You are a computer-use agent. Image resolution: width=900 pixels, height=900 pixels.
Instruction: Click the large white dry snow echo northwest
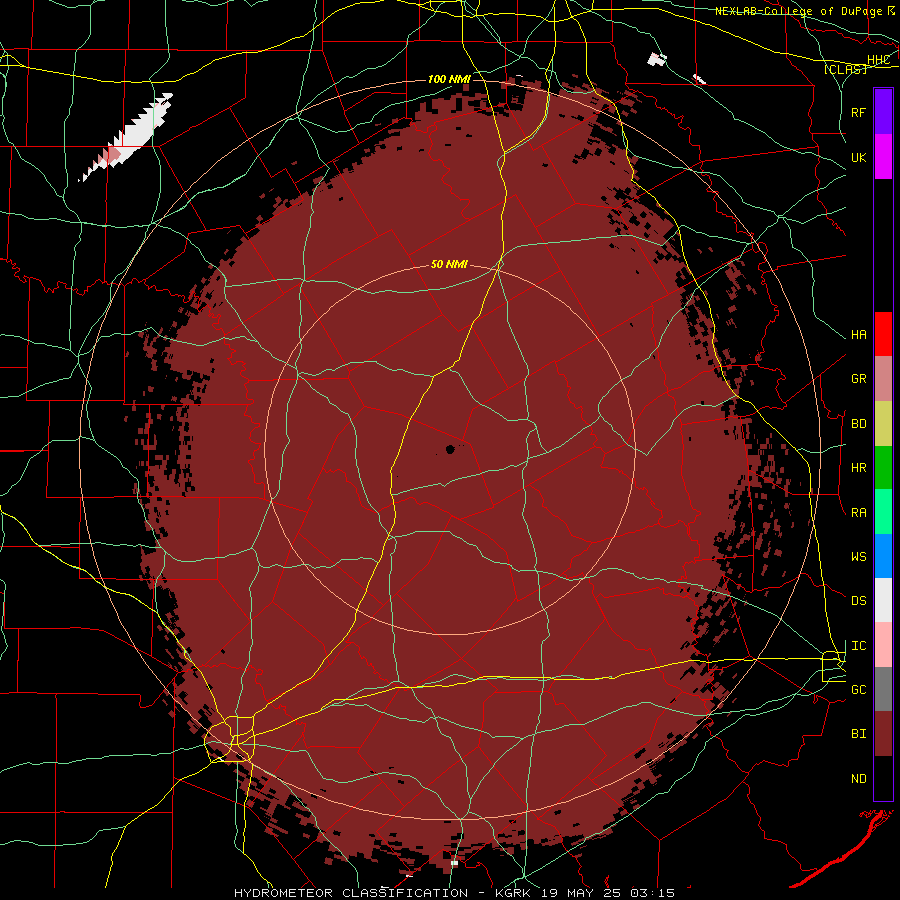point(127,137)
